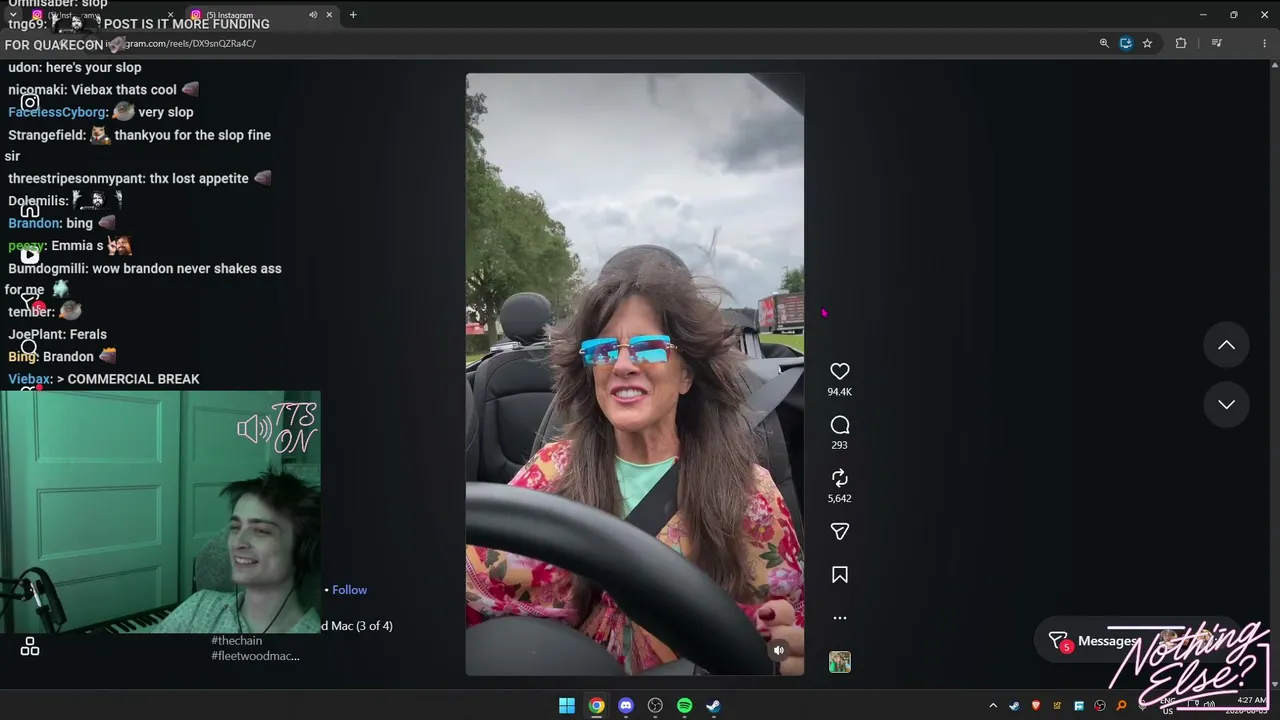The width and height of the screenshot is (1280, 720).
Task: Open Instagram Search in sidebar
Action: (29, 347)
